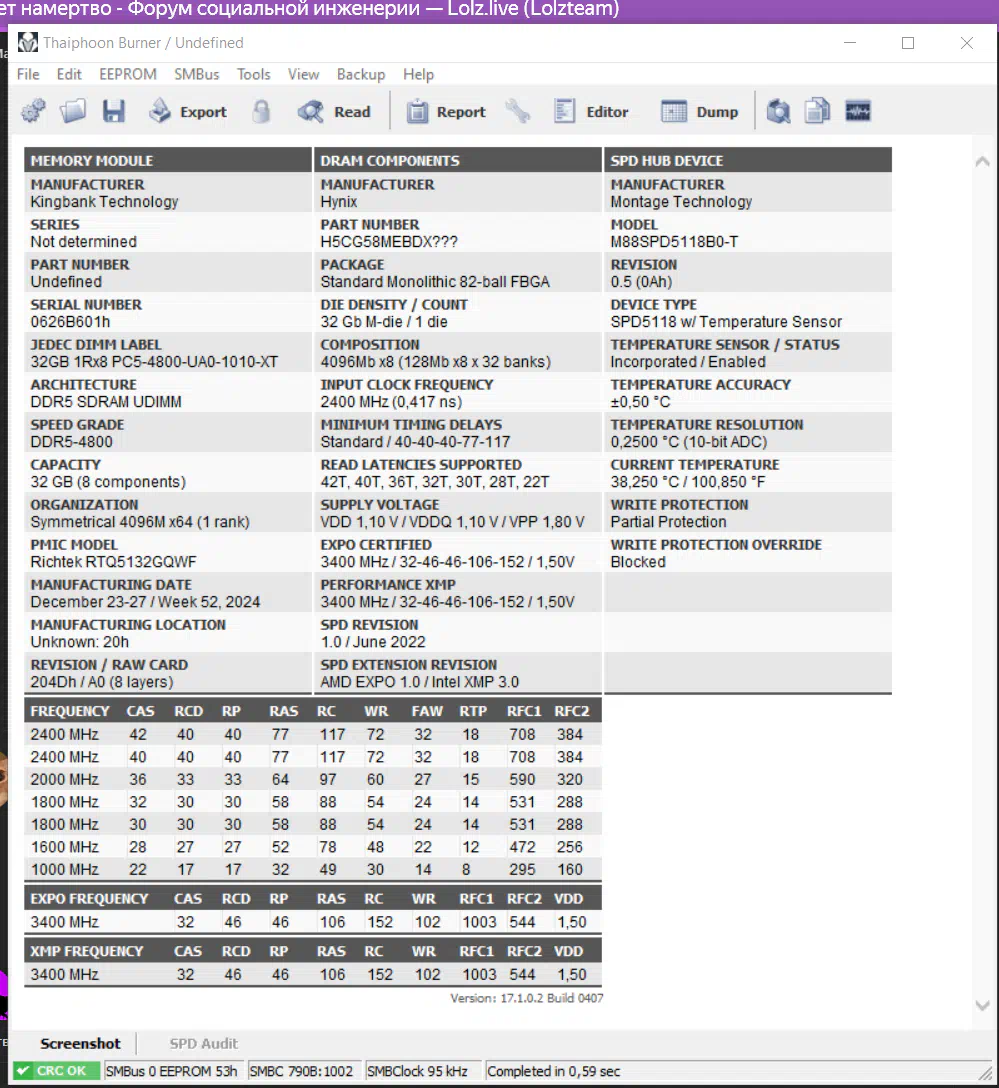The image size is (999, 1088).
Task: Click the Version 17.1.0.2 Build 0407 text
Action: 527,998
